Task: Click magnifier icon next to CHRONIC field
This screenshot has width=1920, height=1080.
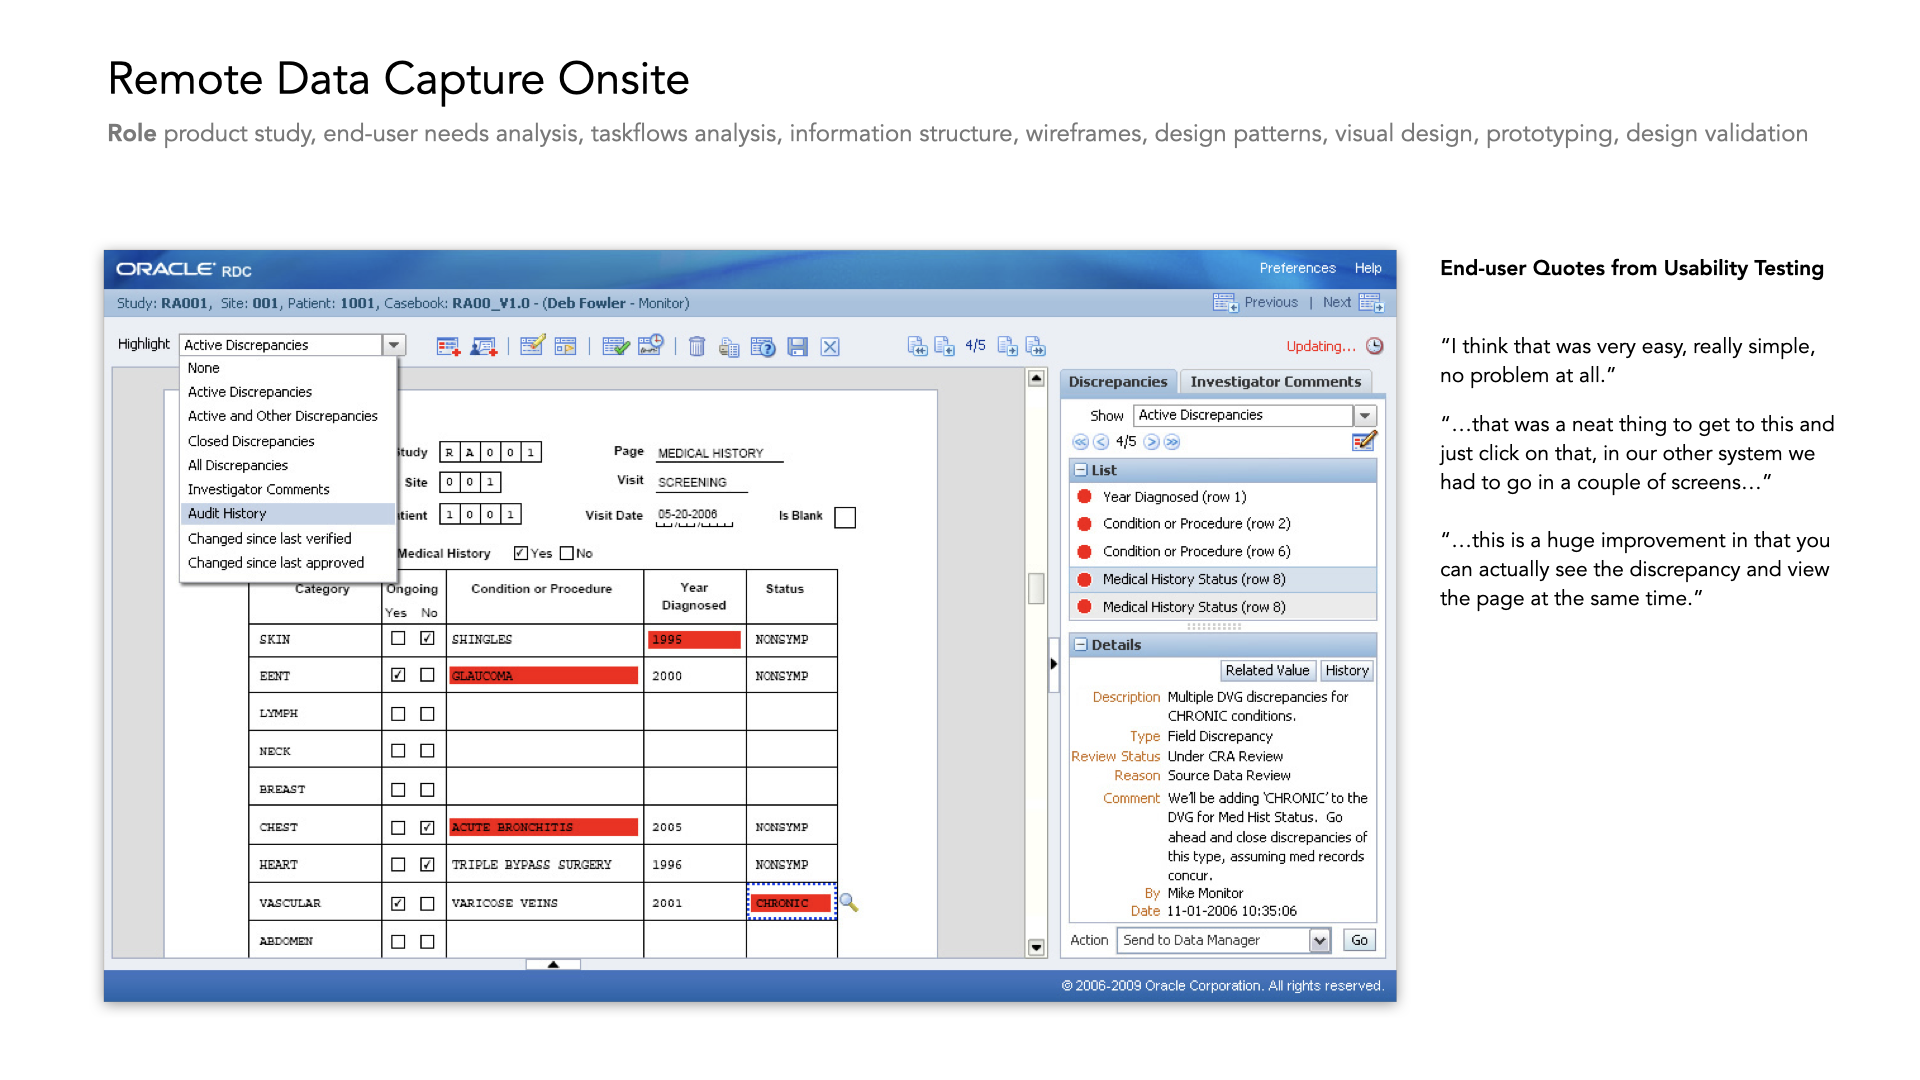Action: pyautogui.click(x=849, y=902)
